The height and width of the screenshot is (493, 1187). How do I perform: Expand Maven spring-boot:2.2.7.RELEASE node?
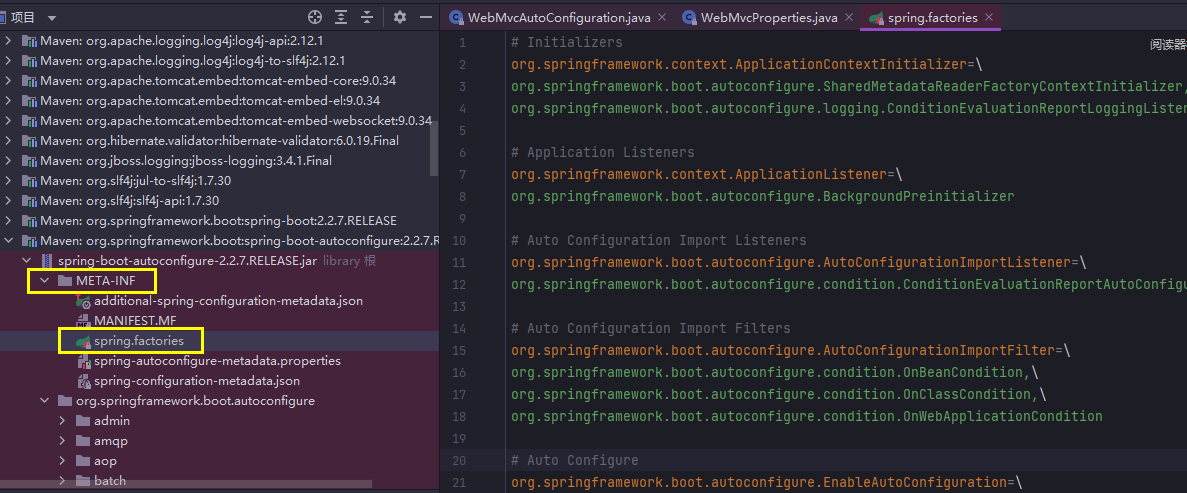click(x=8, y=220)
